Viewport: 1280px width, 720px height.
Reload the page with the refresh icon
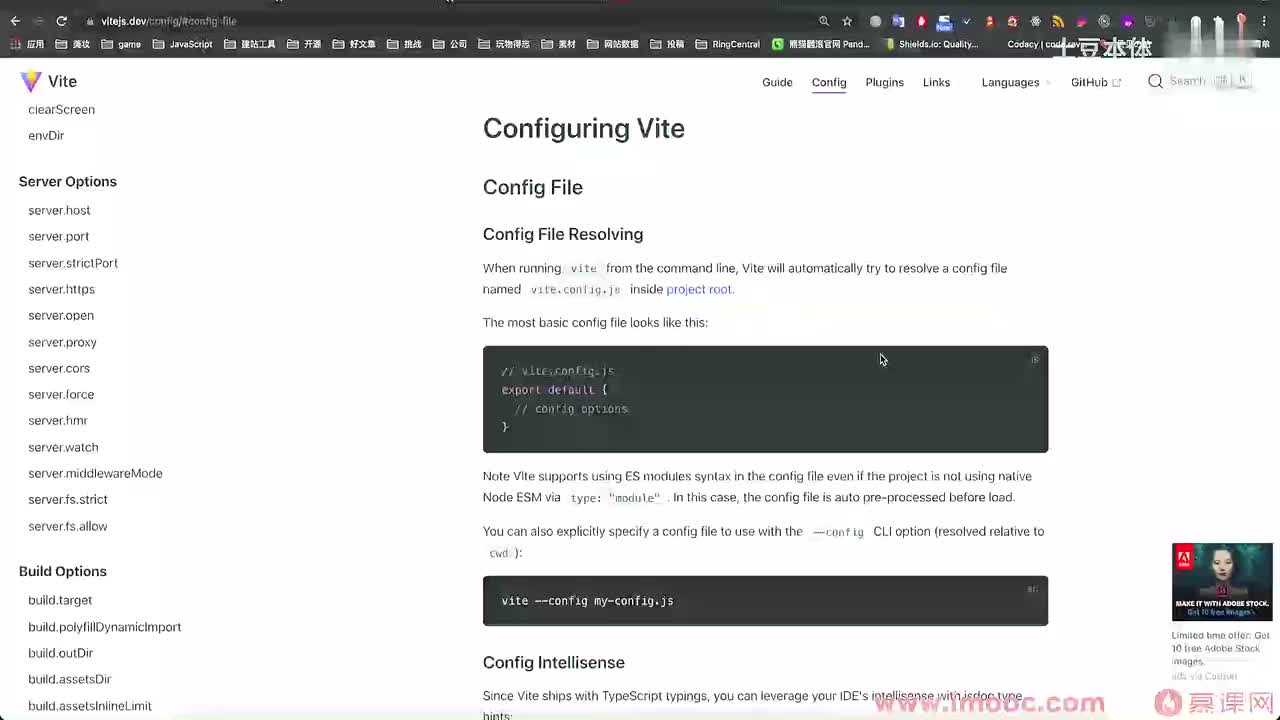coord(61,21)
